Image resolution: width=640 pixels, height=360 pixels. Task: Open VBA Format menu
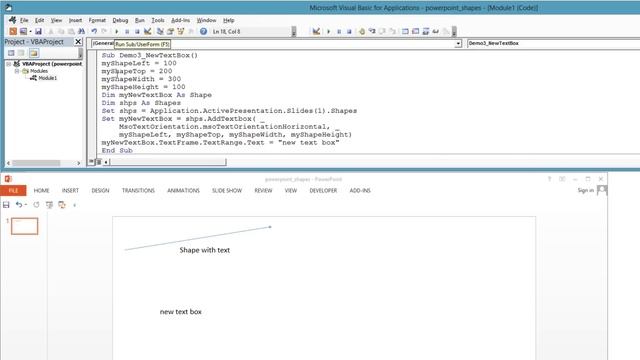click(x=97, y=20)
